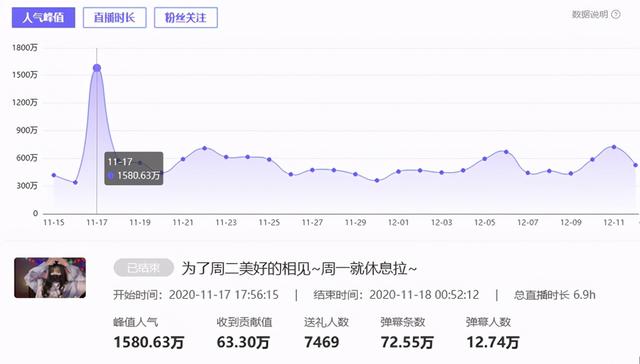Select the 12-11 peak data point
Image resolution: width=640 pixels, height=364 pixels.
[614, 147]
